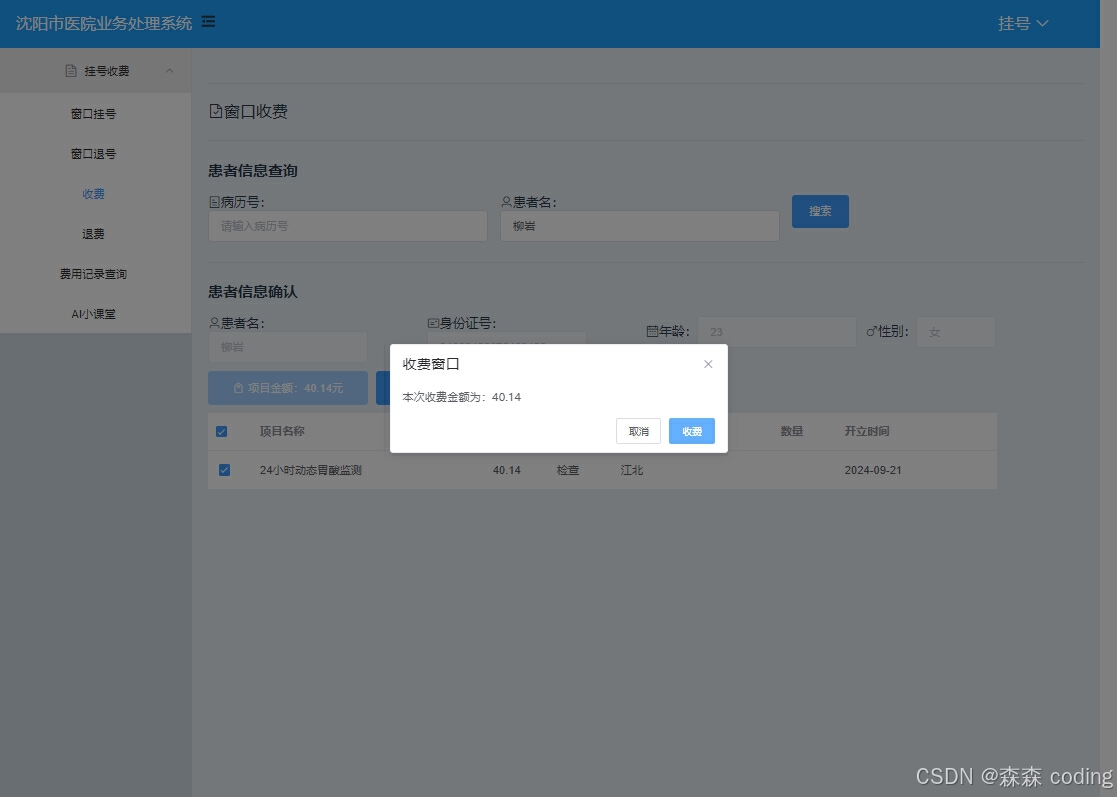
Task: Open the AI小课堂 sidebar entry
Action: (x=92, y=313)
